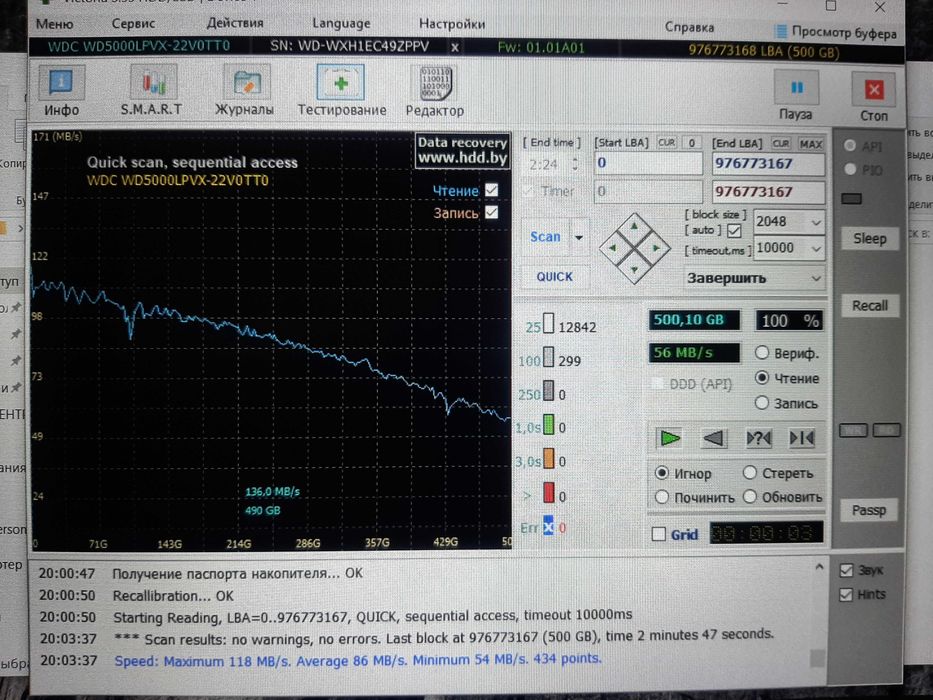The image size is (933, 700).
Task: Open the Language menu
Action: coord(341,24)
